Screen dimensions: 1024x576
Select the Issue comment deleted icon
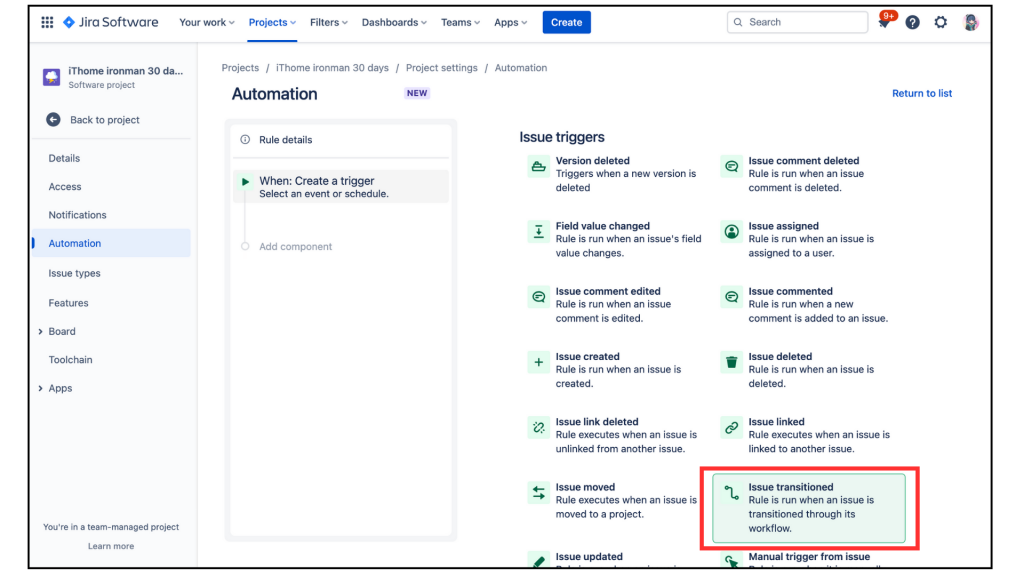[731, 167]
